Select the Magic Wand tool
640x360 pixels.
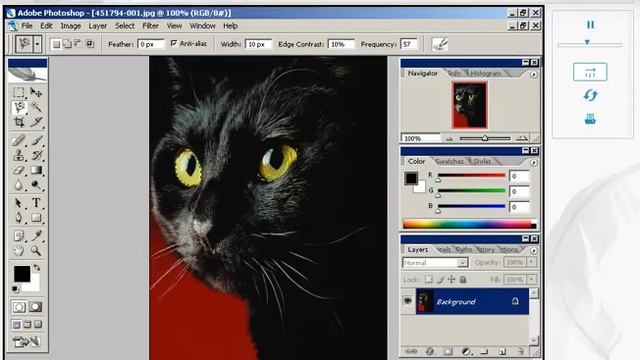tap(36, 107)
